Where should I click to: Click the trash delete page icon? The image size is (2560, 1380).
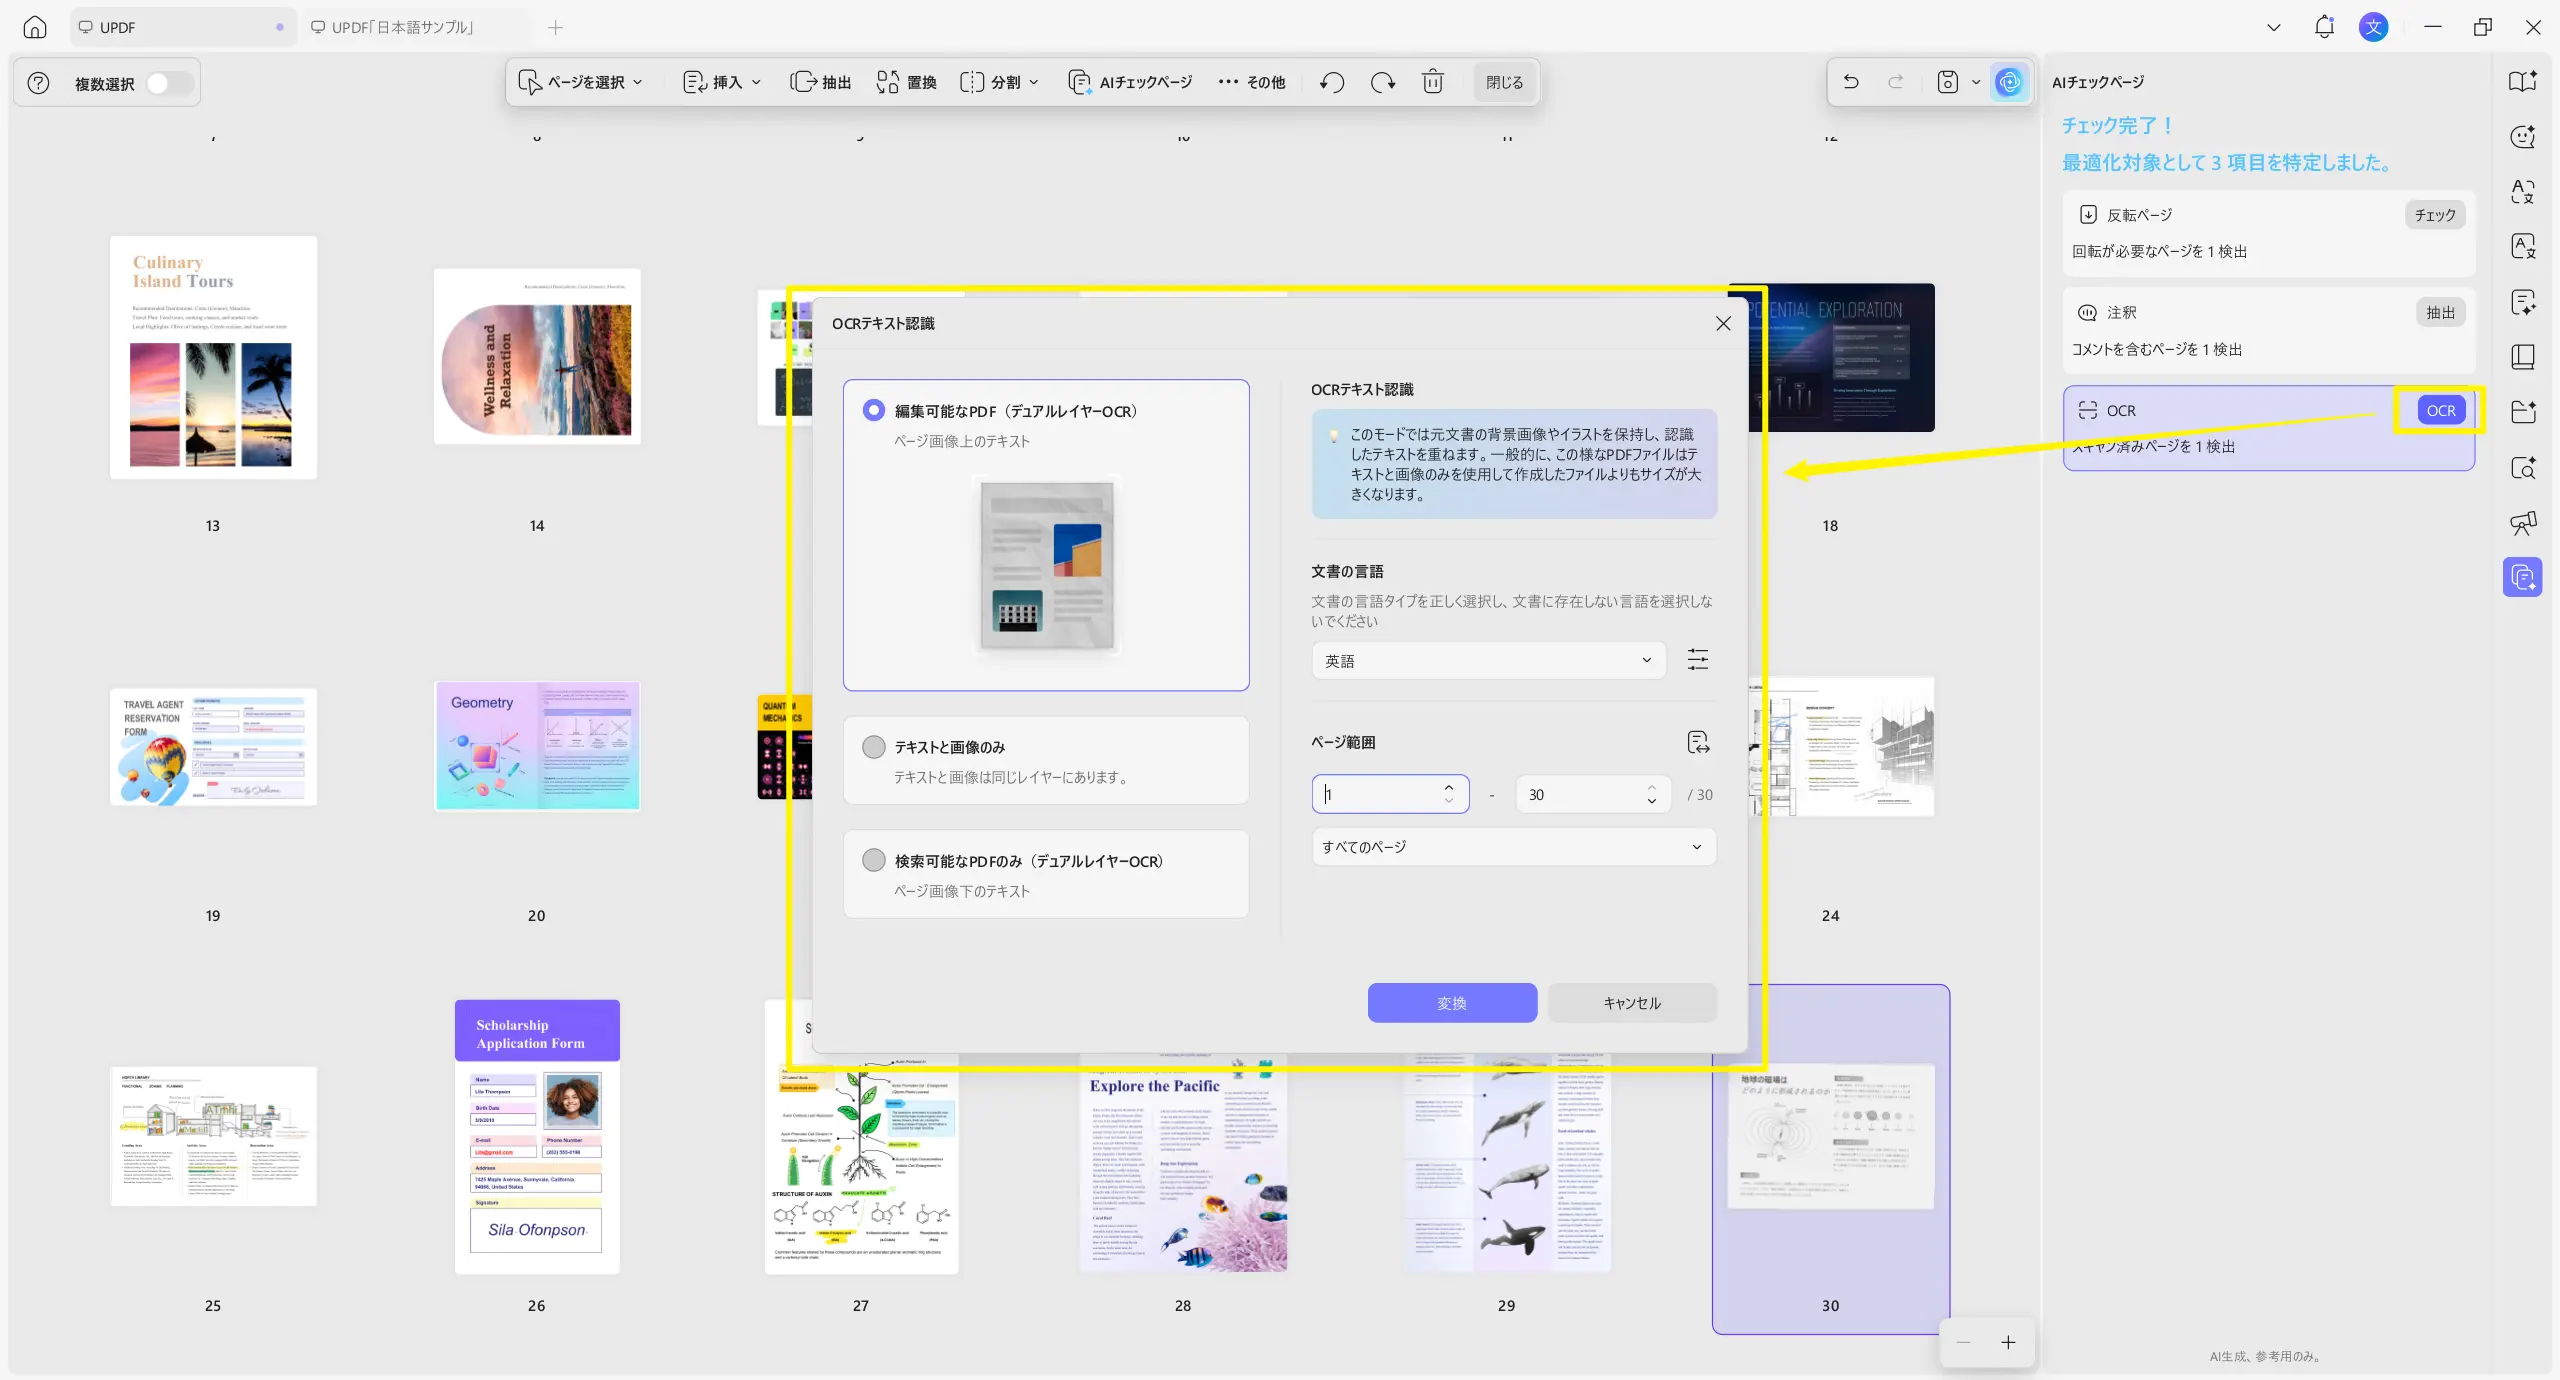pyautogui.click(x=1432, y=82)
